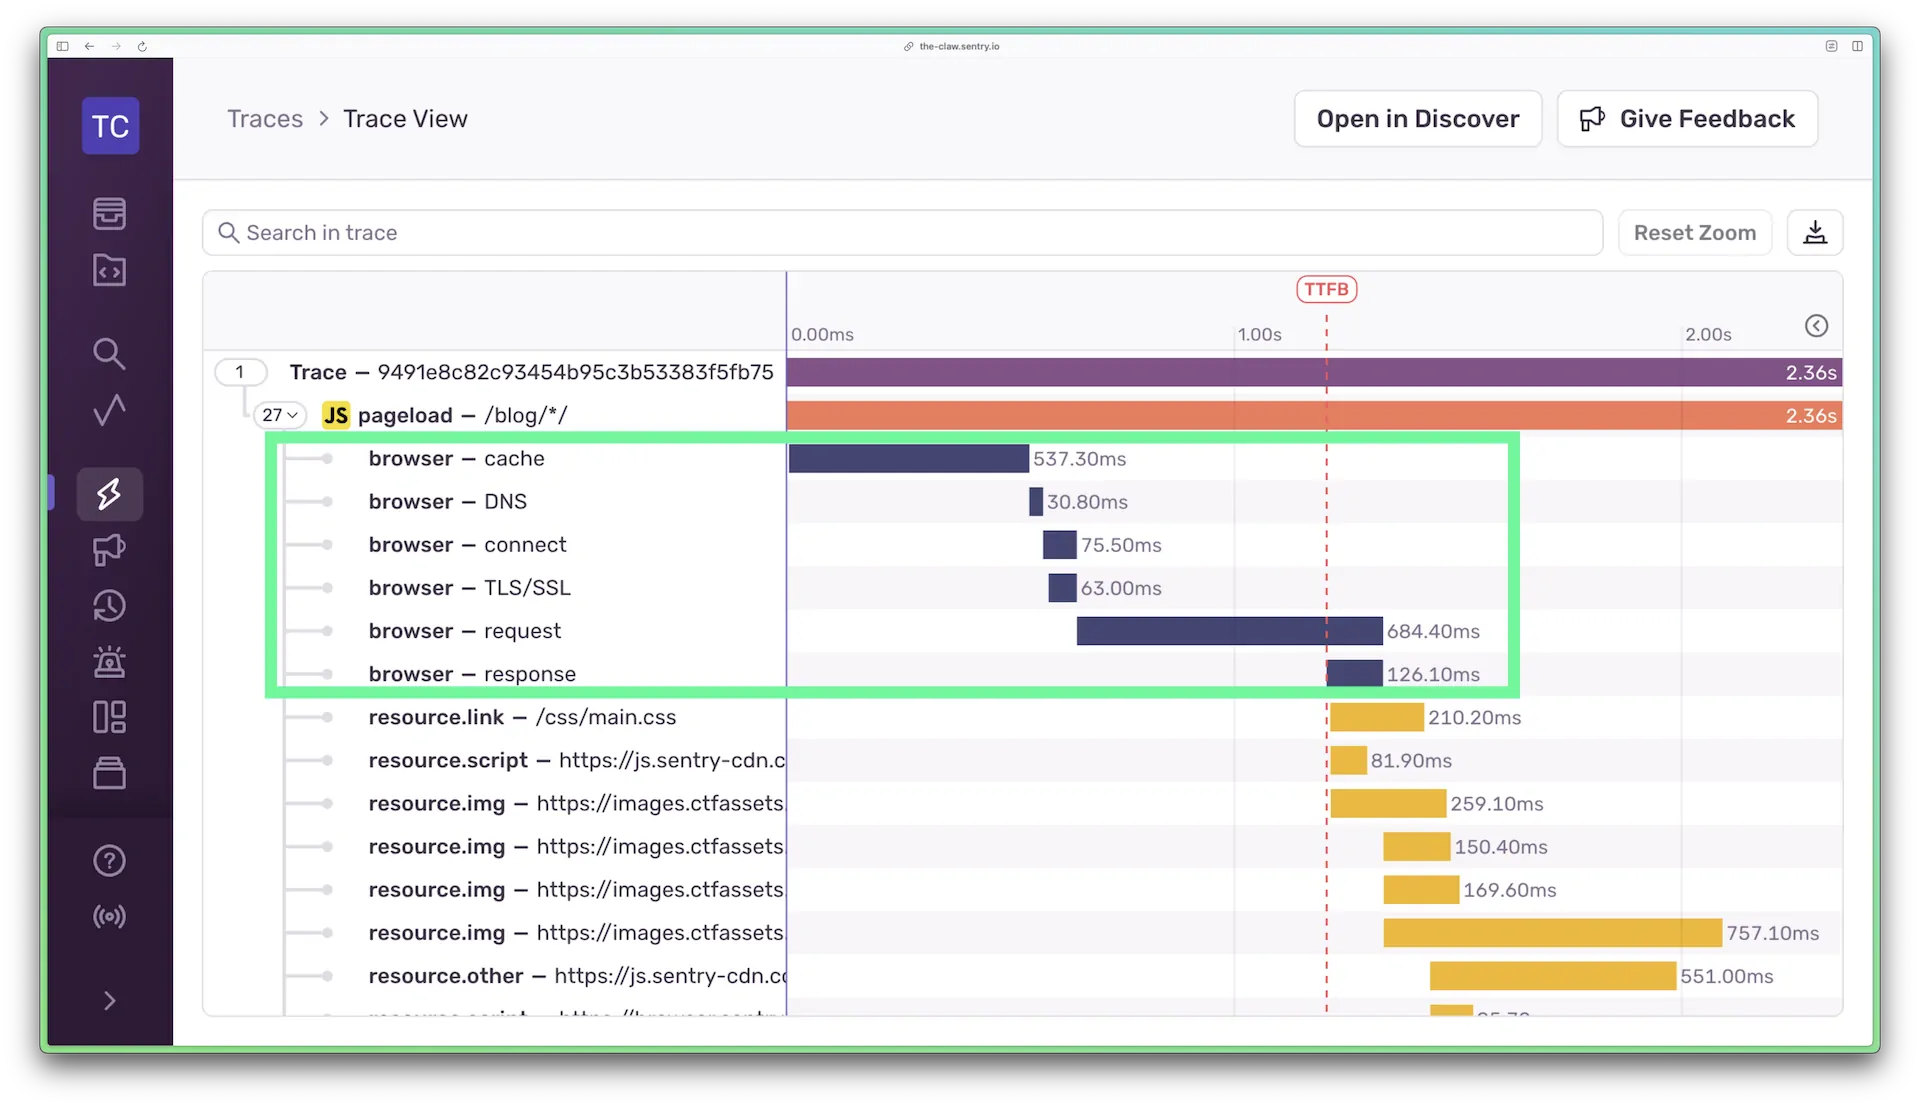Open the What's New broadcast icon
Viewport: 1920px width, 1106px height.
pyautogui.click(x=109, y=916)
